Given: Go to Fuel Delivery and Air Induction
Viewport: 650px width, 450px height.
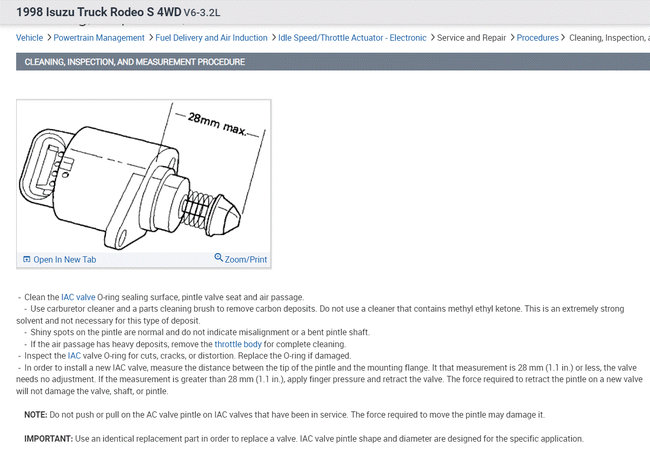Looking at the screenshot, I should coord(211,38).
